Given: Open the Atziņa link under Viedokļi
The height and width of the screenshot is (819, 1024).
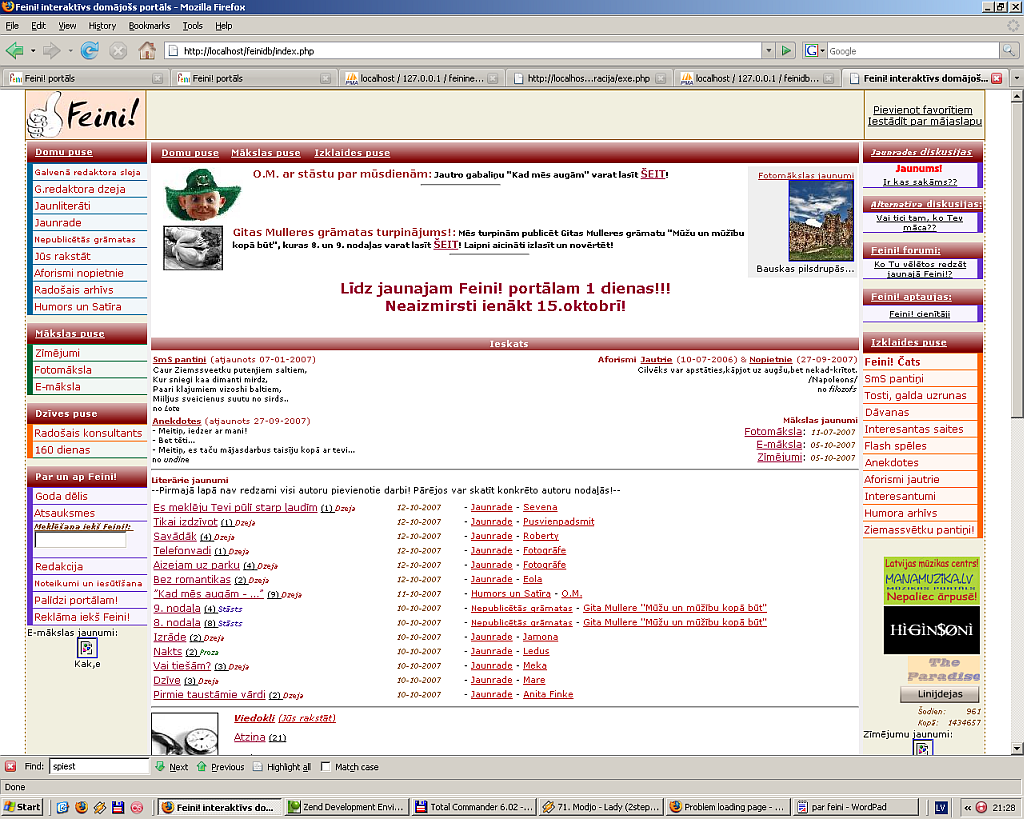Looking at the screenshot, I should point(249,737).
